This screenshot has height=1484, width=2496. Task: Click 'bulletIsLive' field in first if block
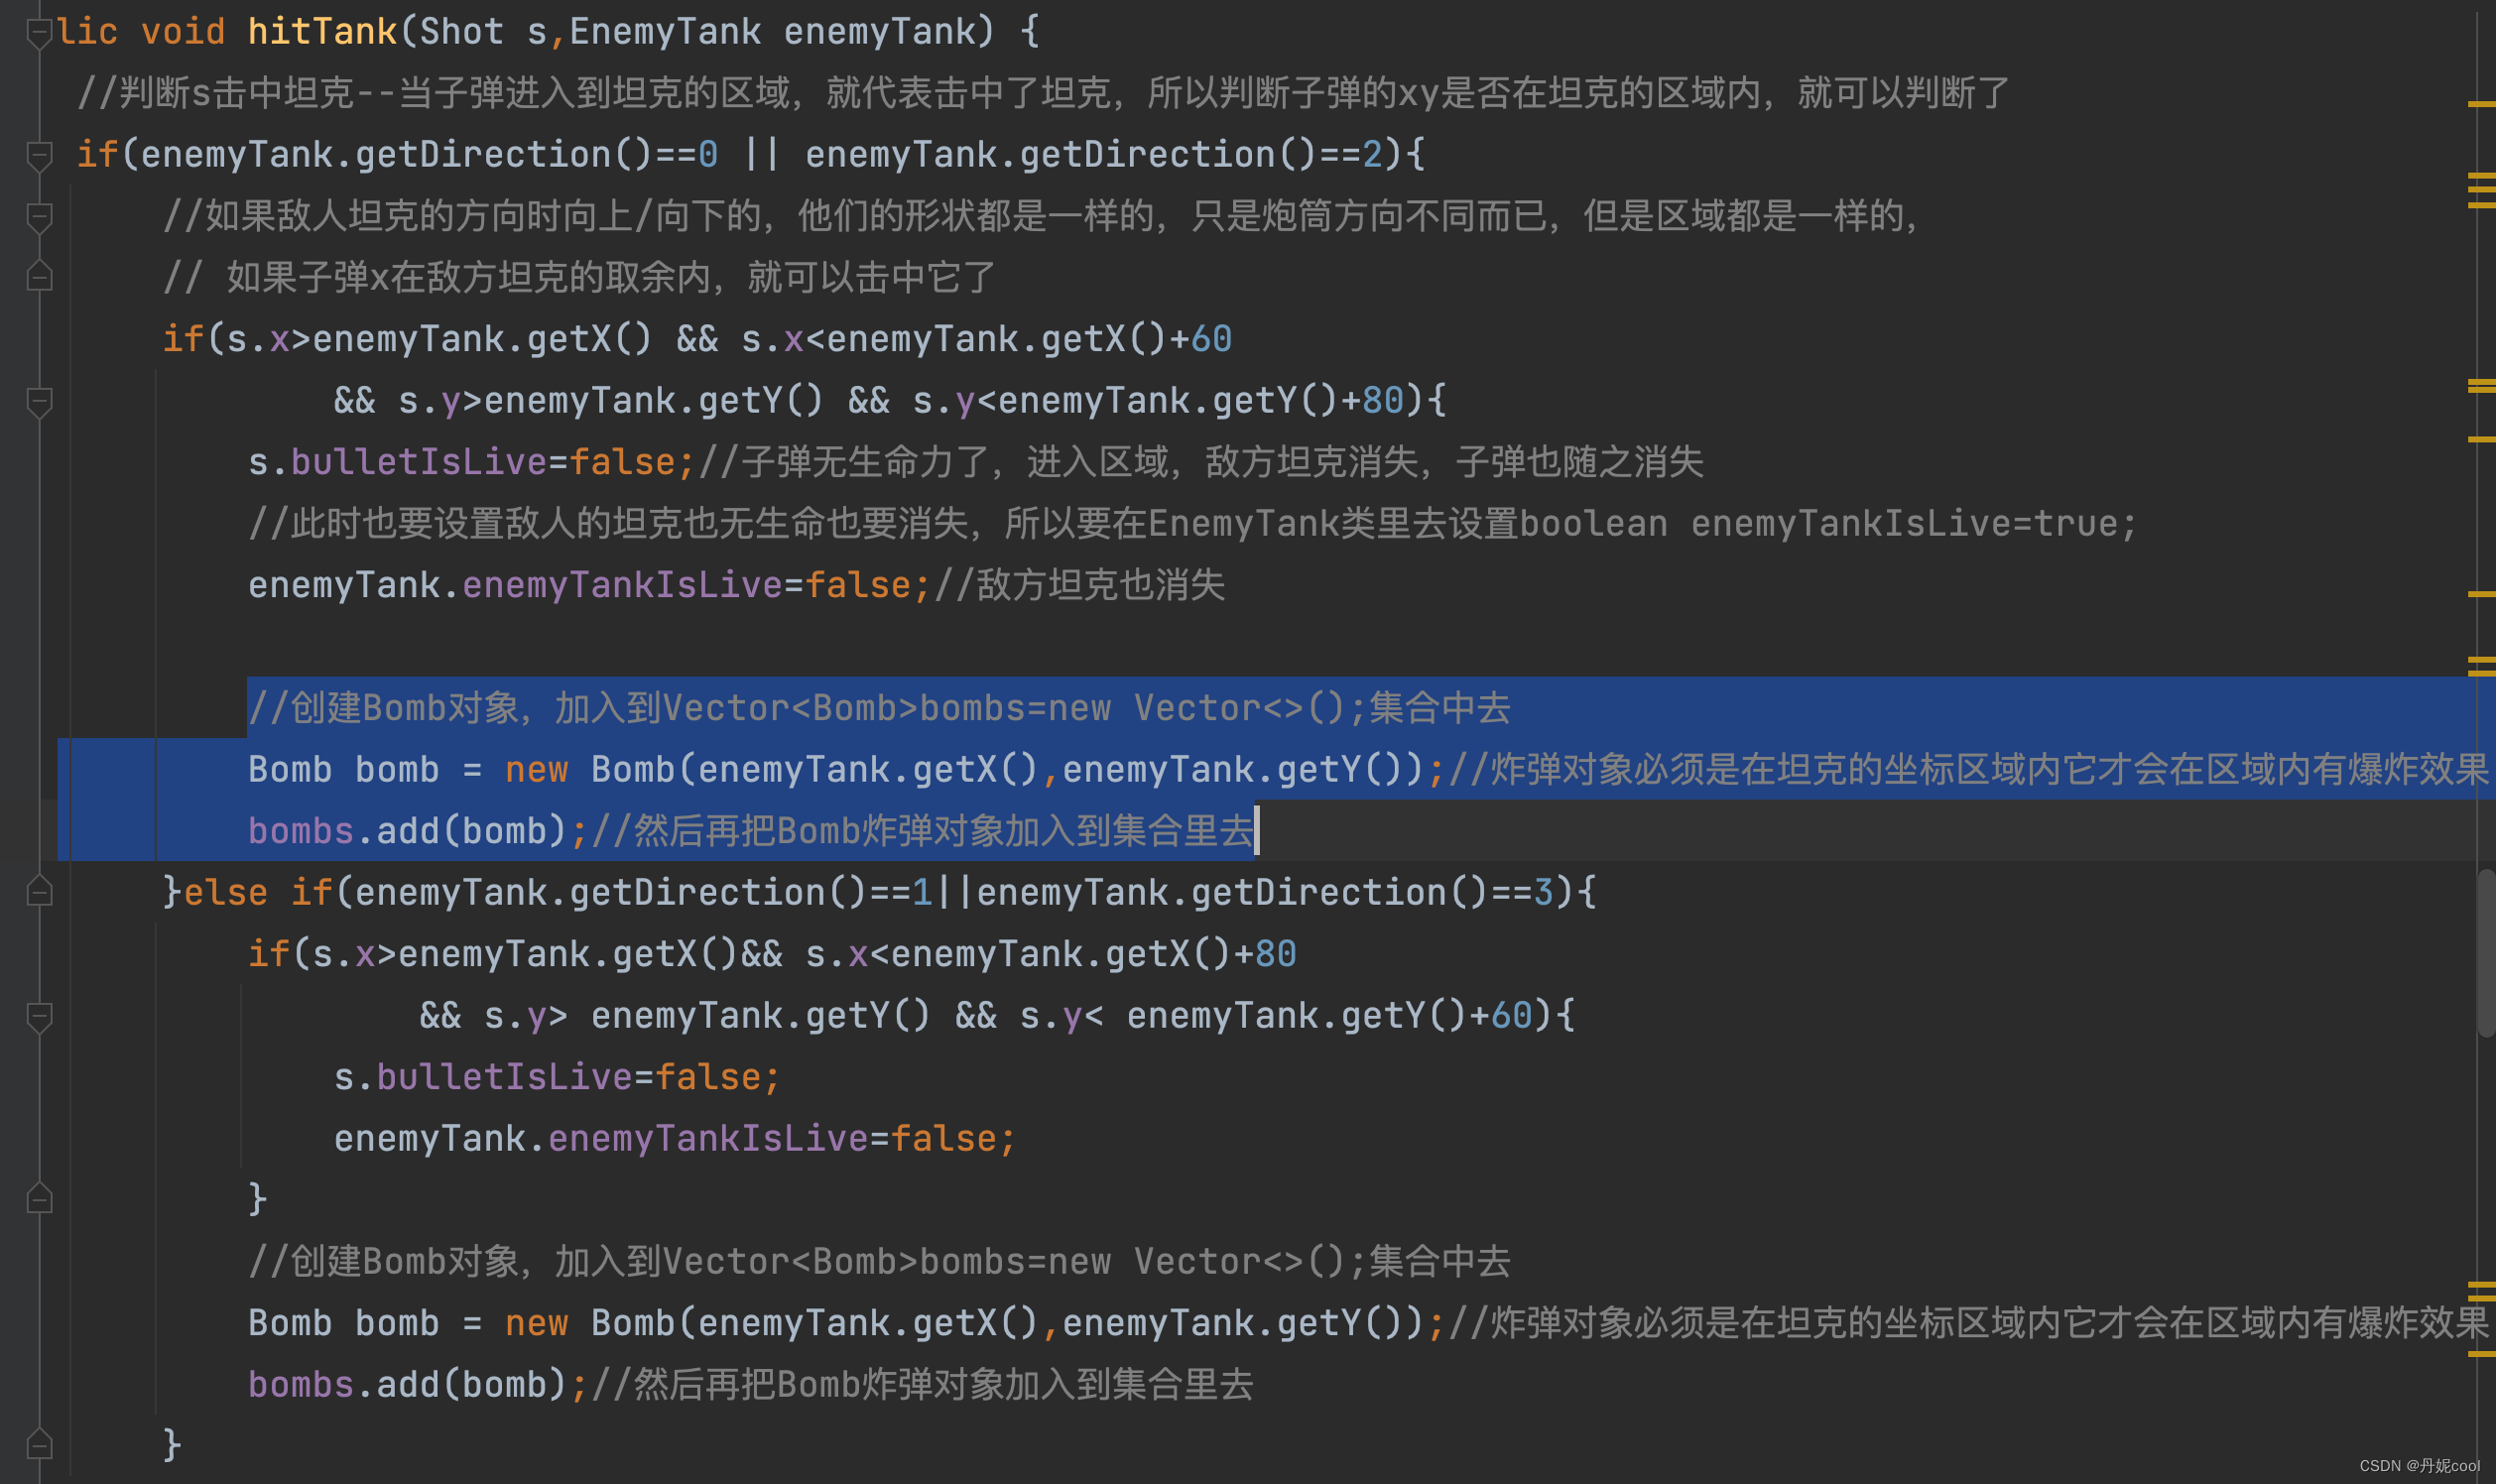418,462
